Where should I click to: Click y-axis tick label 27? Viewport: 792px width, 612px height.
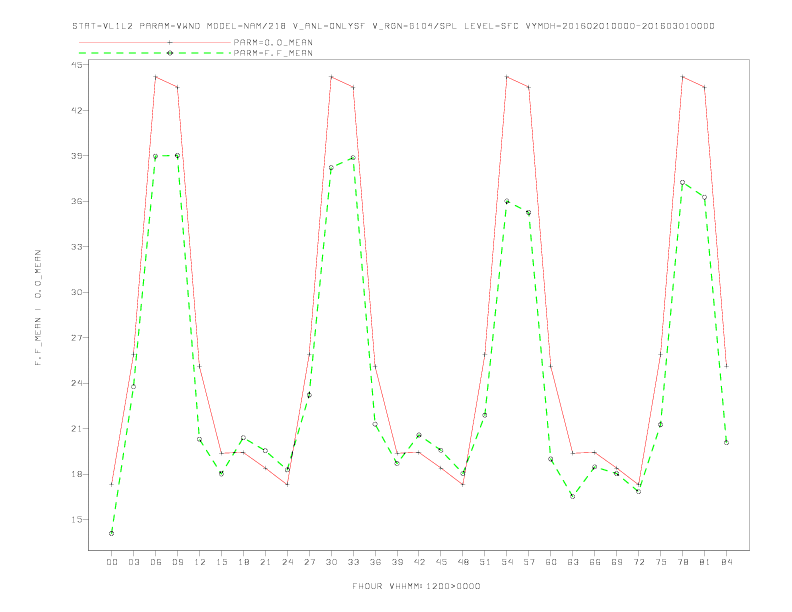click(x=77, y=337)
